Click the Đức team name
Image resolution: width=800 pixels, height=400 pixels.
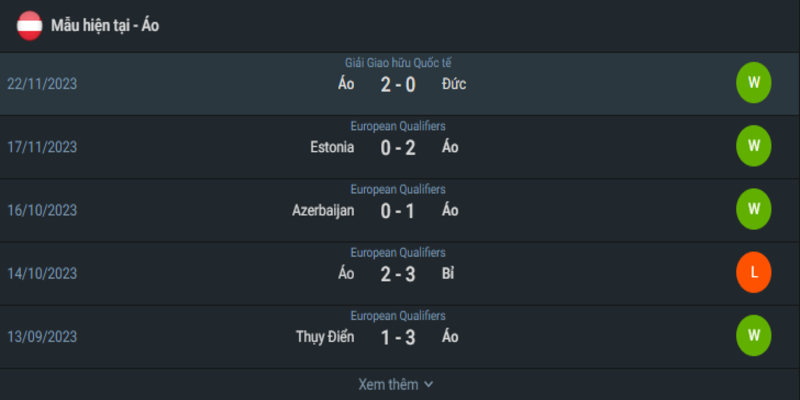coord(454,84)
